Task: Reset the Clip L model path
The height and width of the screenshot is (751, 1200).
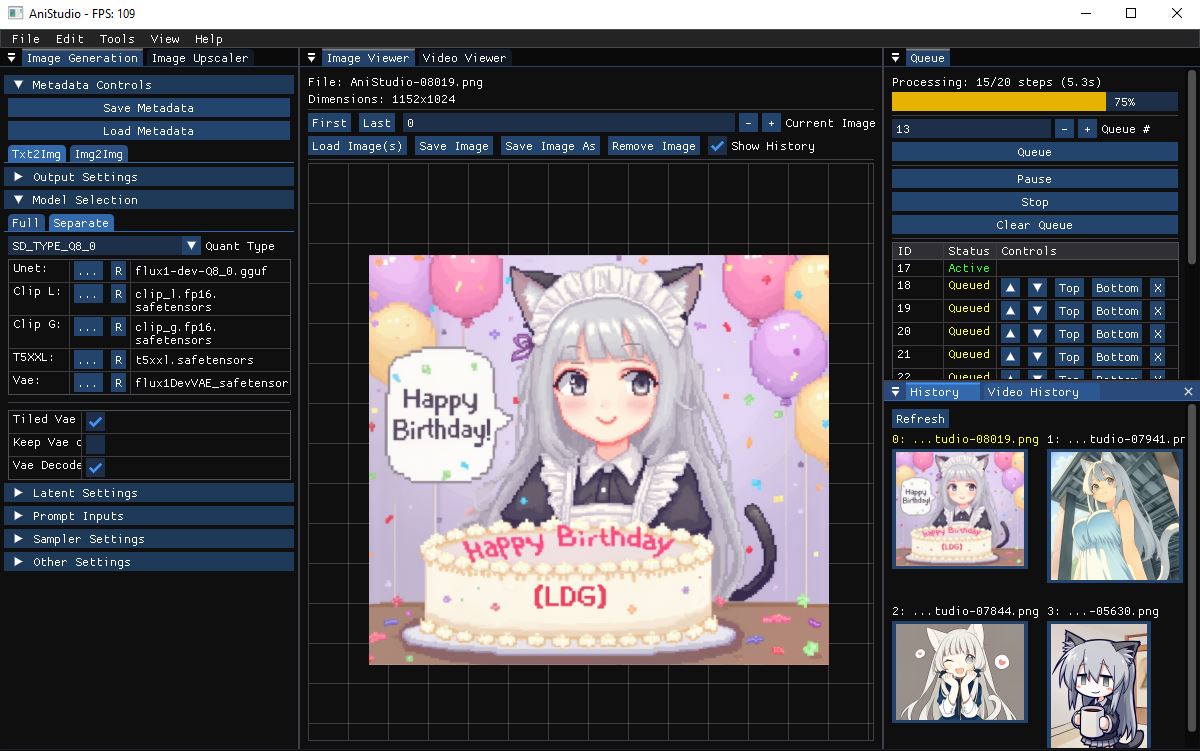Action: 118,294
